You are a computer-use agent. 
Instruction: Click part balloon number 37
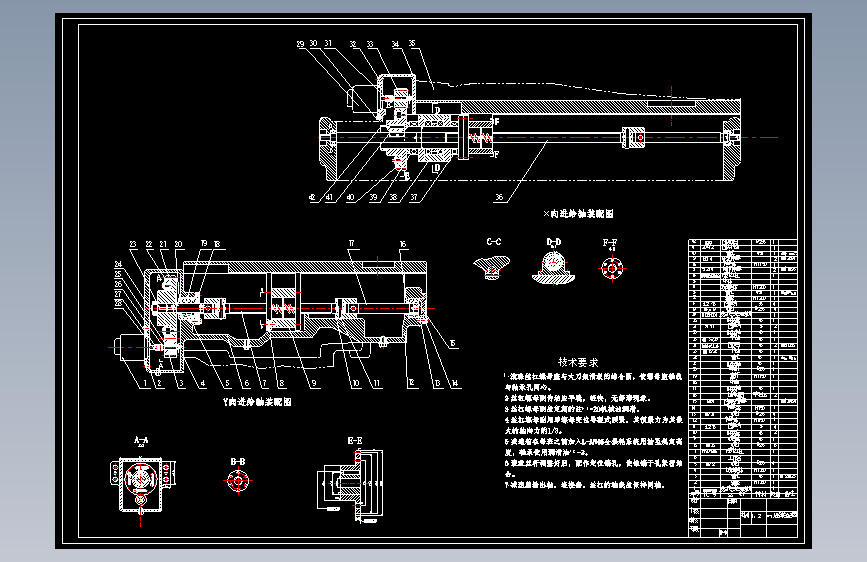[414, 197]
